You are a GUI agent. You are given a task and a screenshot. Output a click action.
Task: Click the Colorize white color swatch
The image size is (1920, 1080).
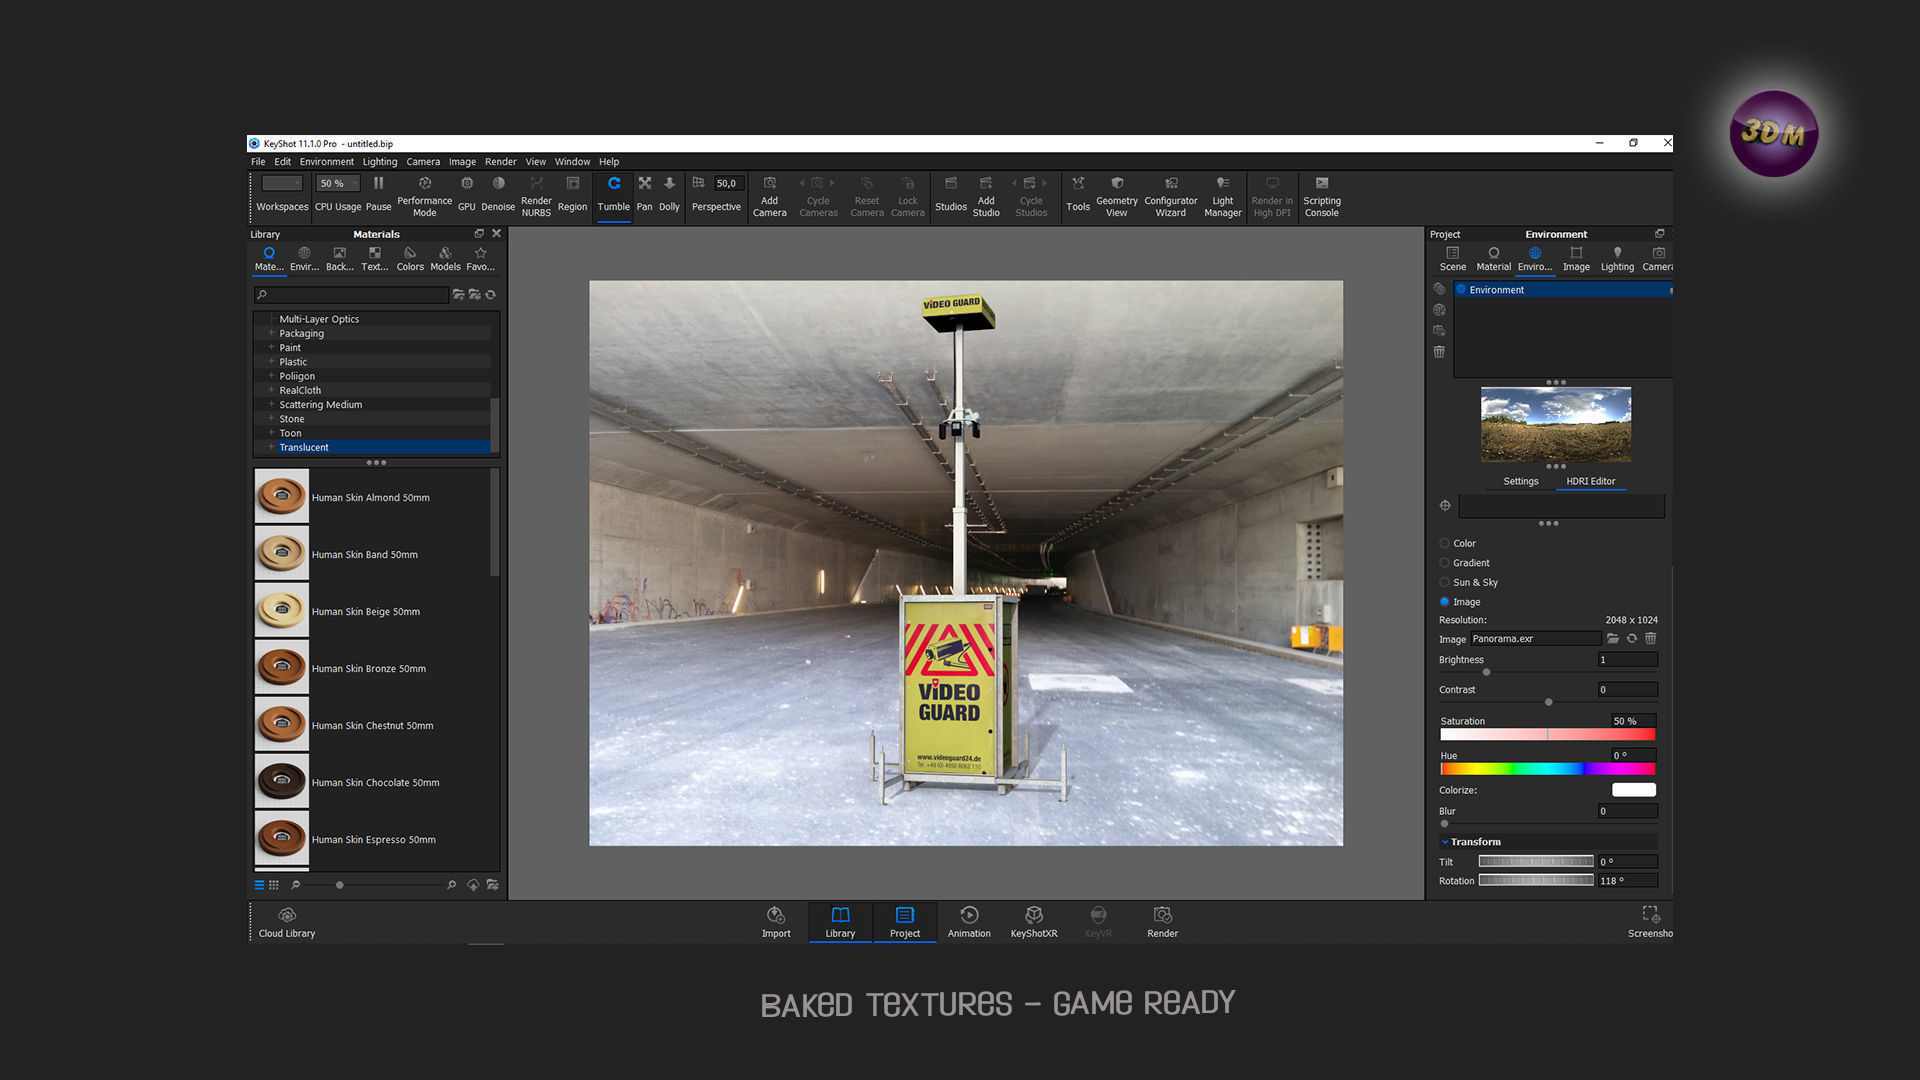1633,790
